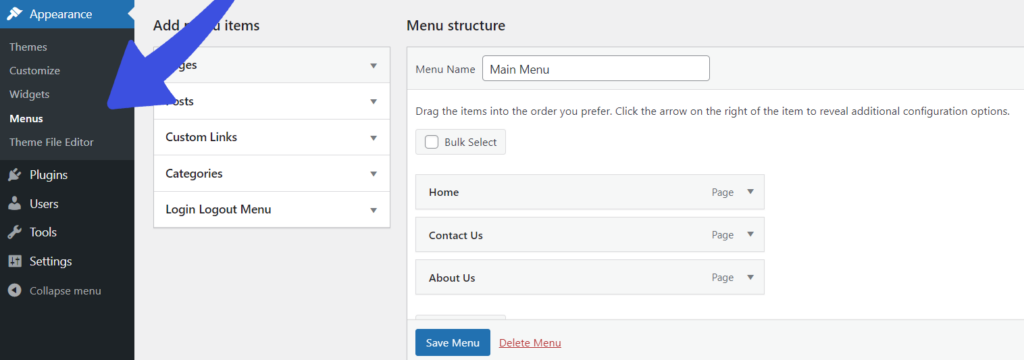Expand the Custom Links panel arrow
Image resolution: width=1024 pixels, height=360 pixels.
point(374,138)
